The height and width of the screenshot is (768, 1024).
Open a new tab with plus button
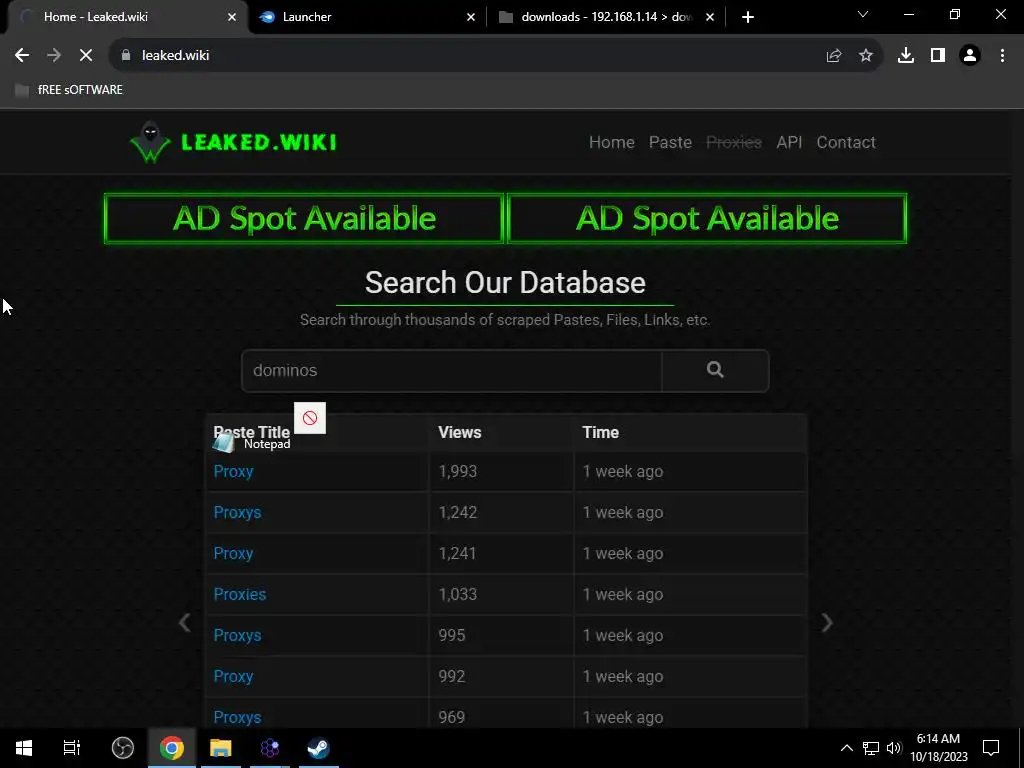[x=748, y=17]
